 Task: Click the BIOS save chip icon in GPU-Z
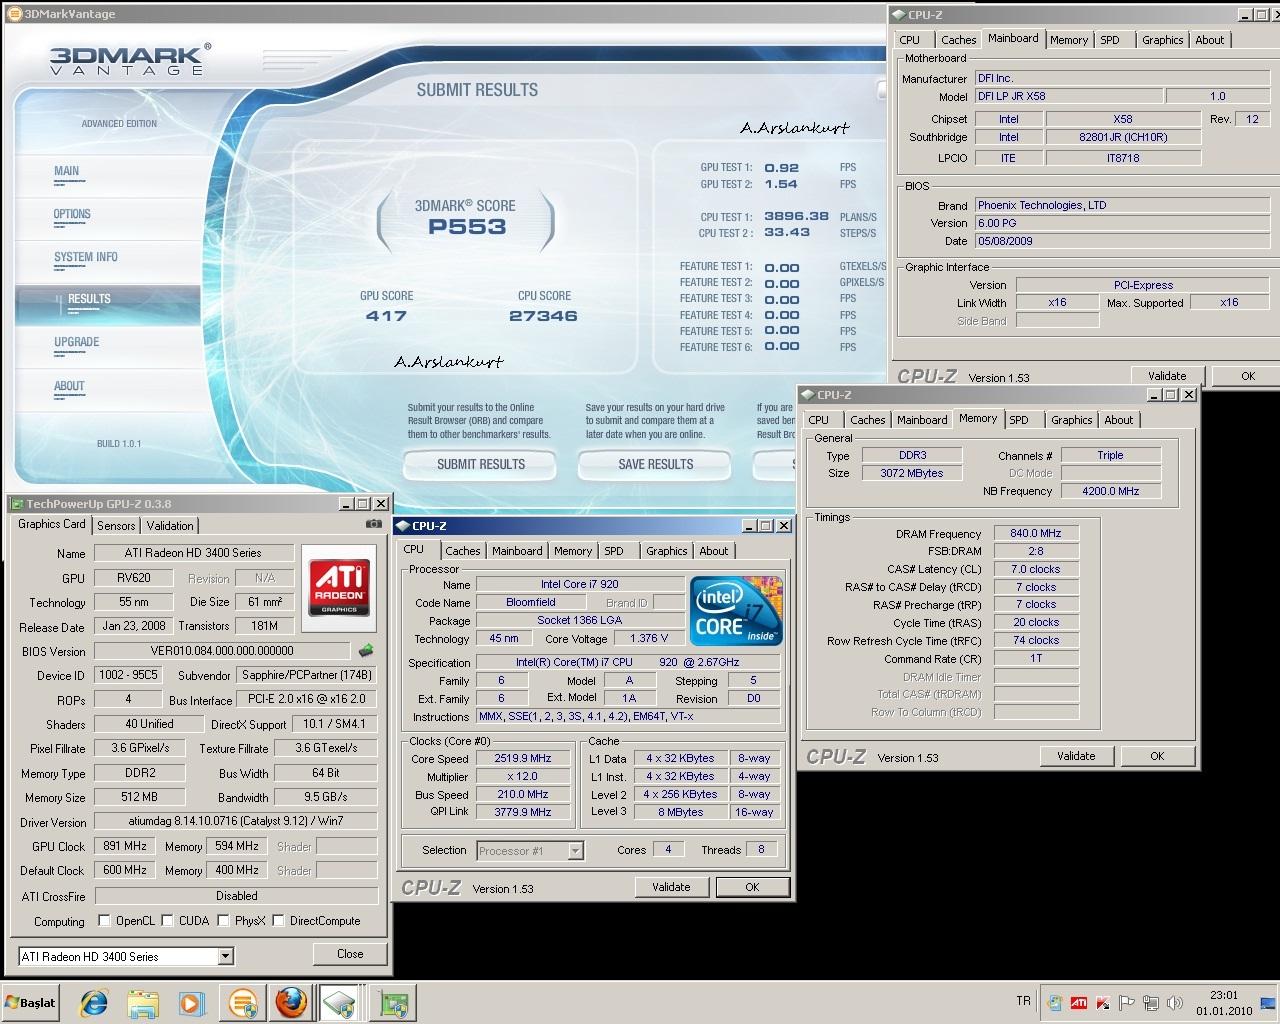(x=366, y=651)
